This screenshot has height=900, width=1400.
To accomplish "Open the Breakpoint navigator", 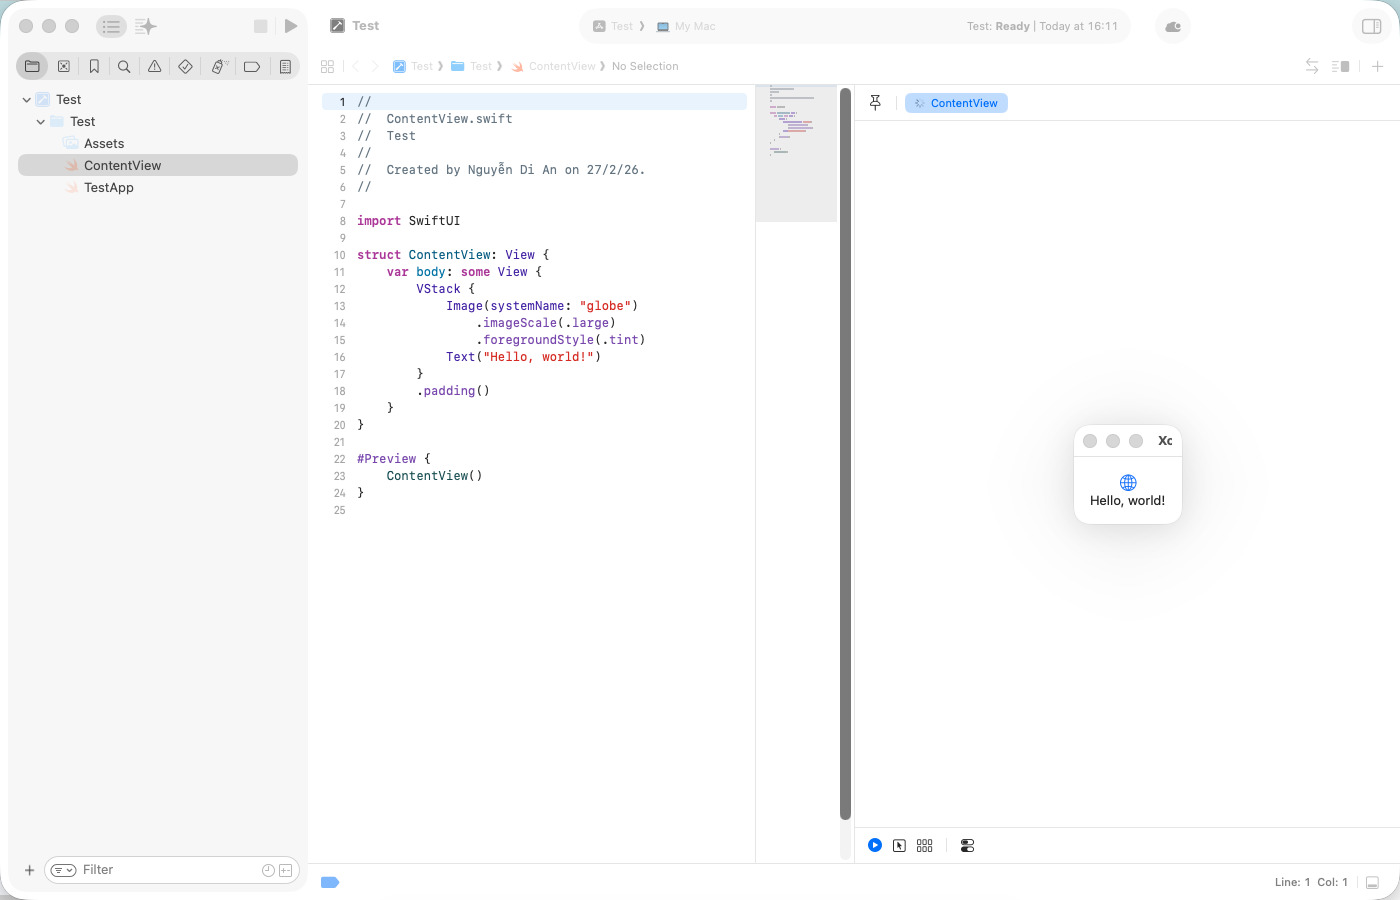I will (252, 66).
